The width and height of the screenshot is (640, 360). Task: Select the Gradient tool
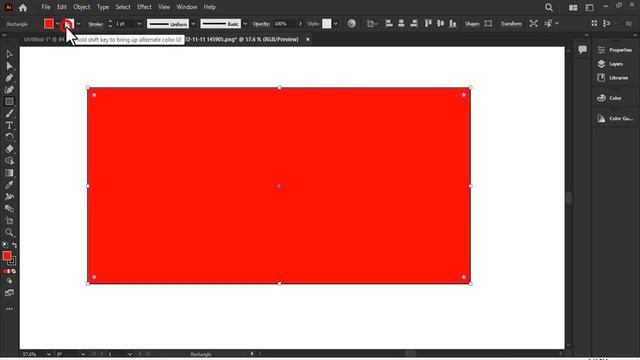click(x=9, y=173)
